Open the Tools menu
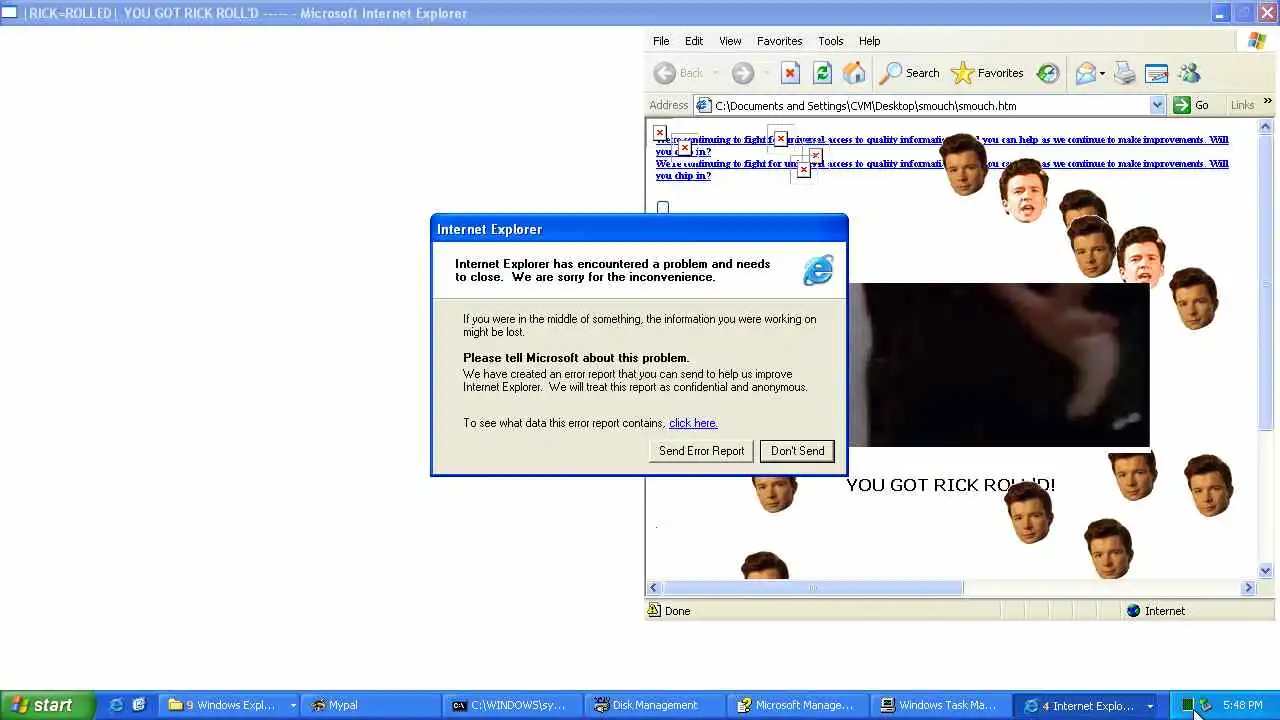The image size is (1280, 720). point(831,41)
